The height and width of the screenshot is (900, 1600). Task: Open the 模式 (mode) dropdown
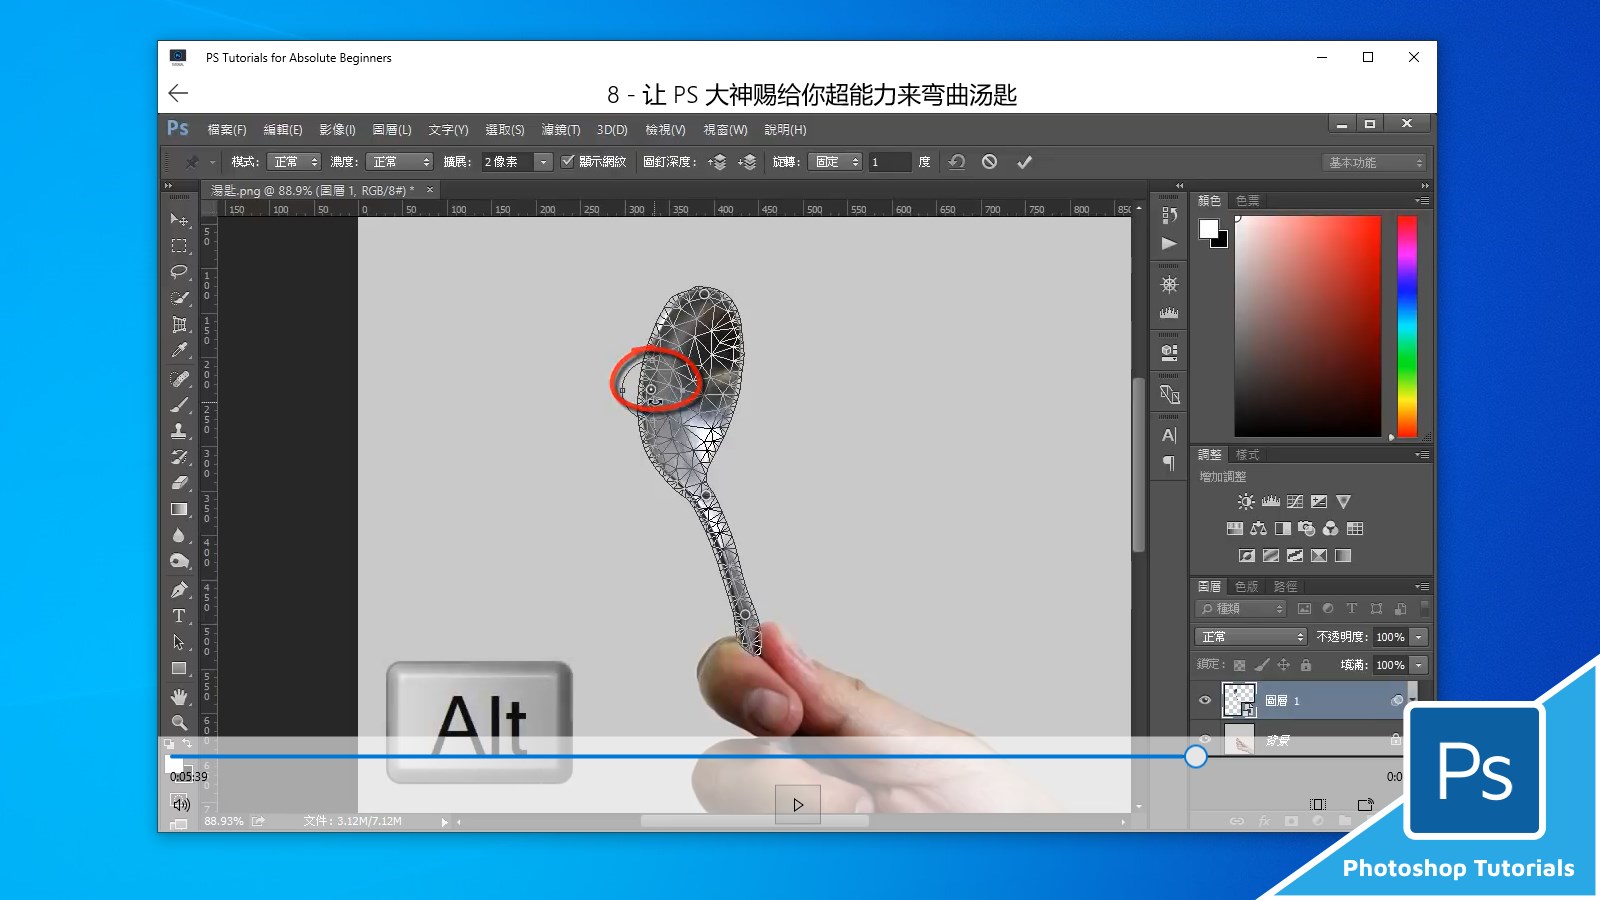pos(295,162)
